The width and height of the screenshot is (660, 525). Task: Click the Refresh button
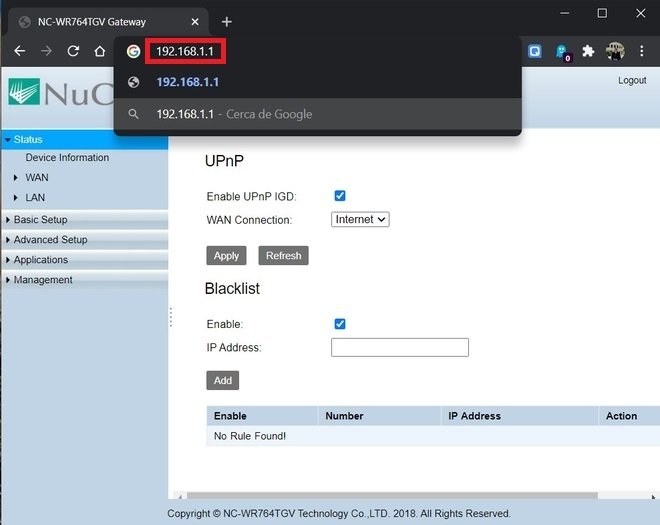coord(283,256)
